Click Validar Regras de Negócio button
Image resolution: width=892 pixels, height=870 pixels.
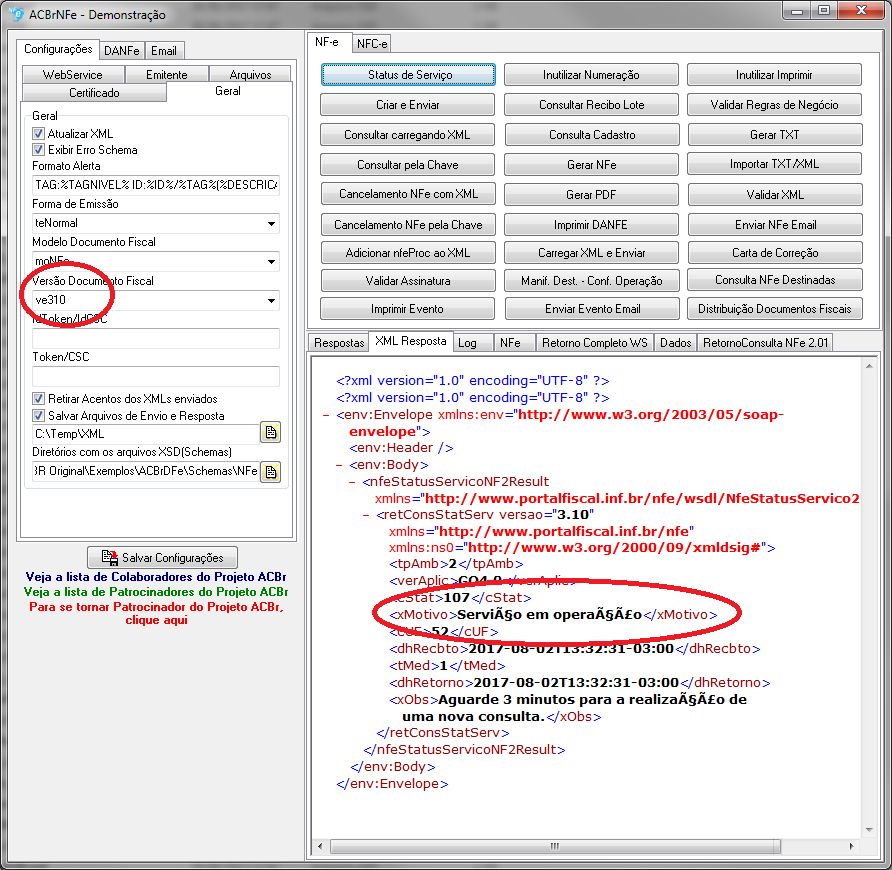coord(774,105)
